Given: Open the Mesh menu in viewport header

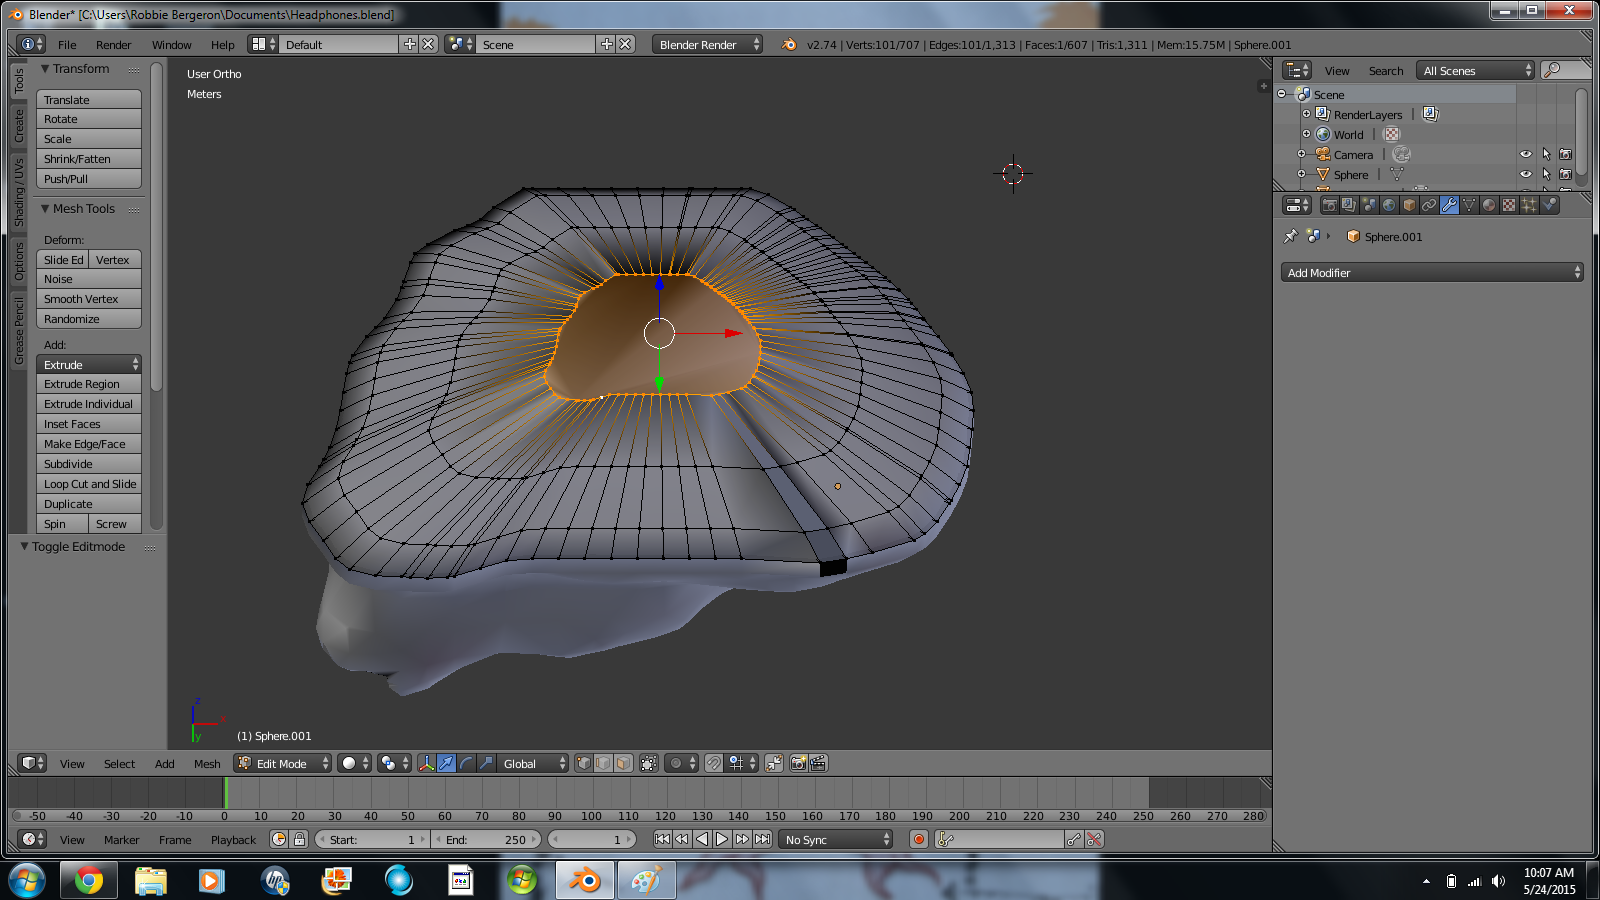Looking at the screenshot, I should 207,763.
